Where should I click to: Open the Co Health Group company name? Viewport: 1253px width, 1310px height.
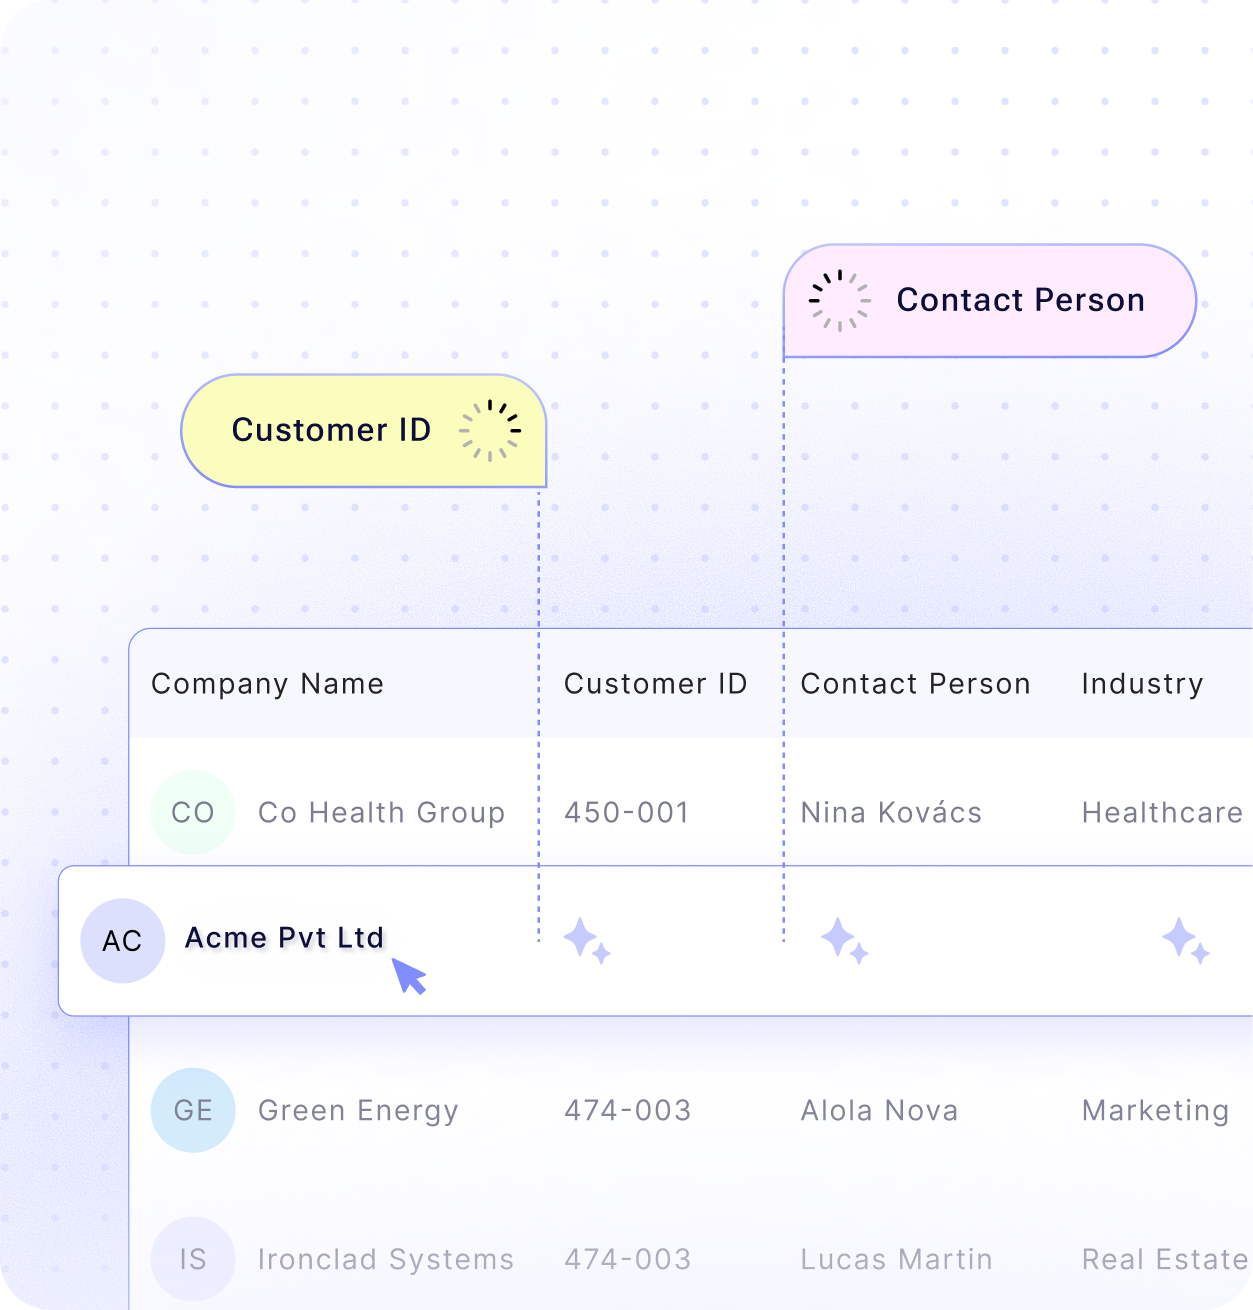pos(381,813)
